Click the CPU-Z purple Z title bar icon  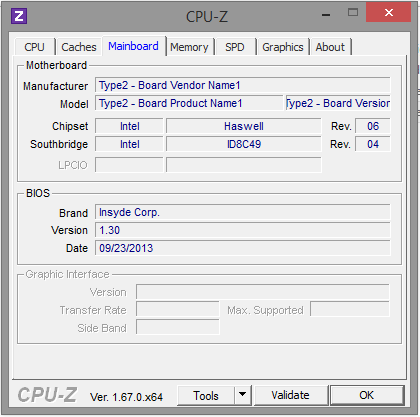[19, 16]
